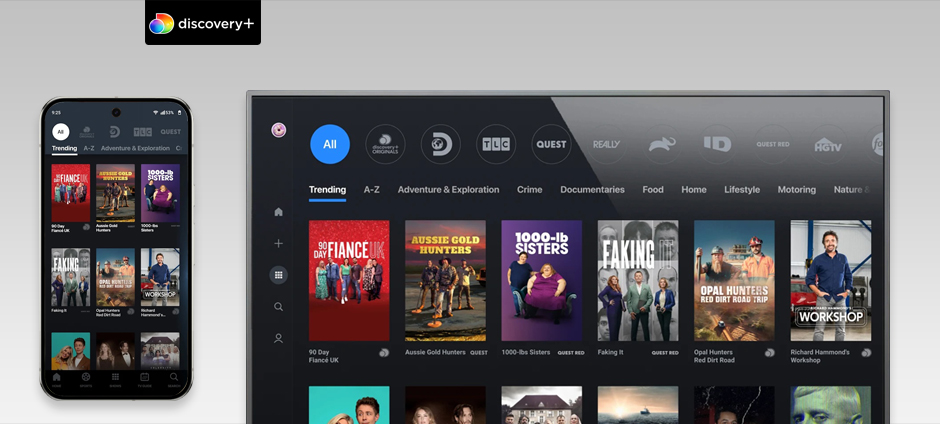Switch to the A-Z tab on TV
The height and width of the screenshot is (424, 940).
tap(372, 190)
